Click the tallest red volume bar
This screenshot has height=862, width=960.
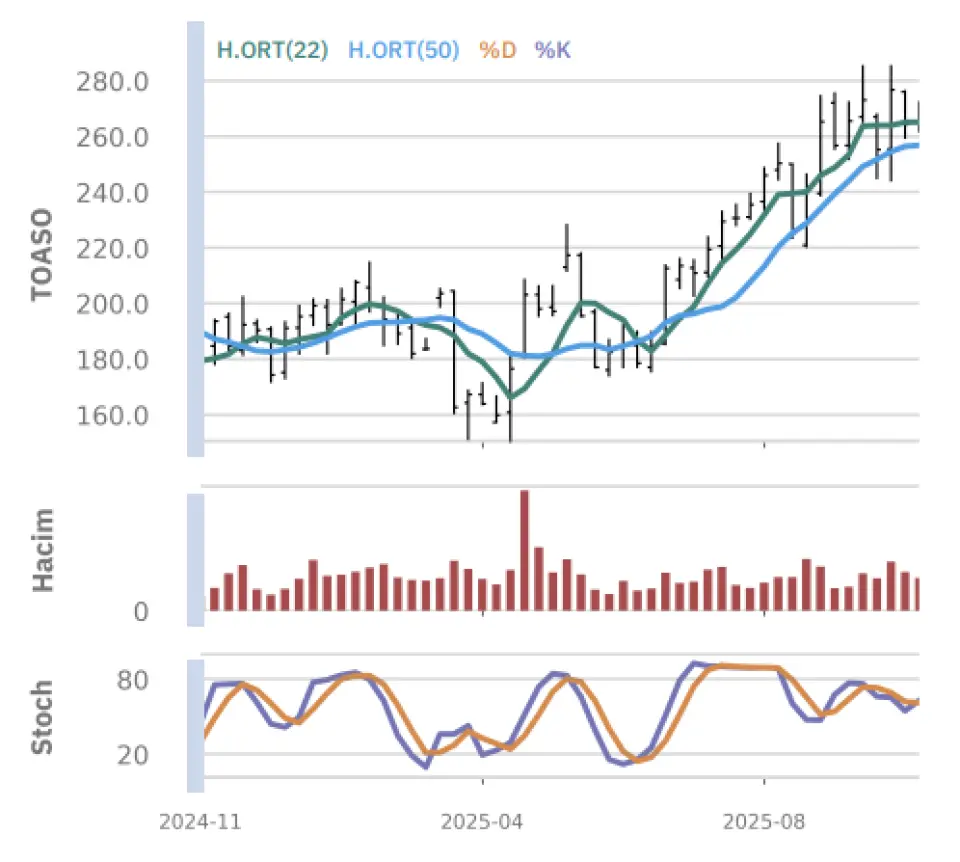point(524,550)
